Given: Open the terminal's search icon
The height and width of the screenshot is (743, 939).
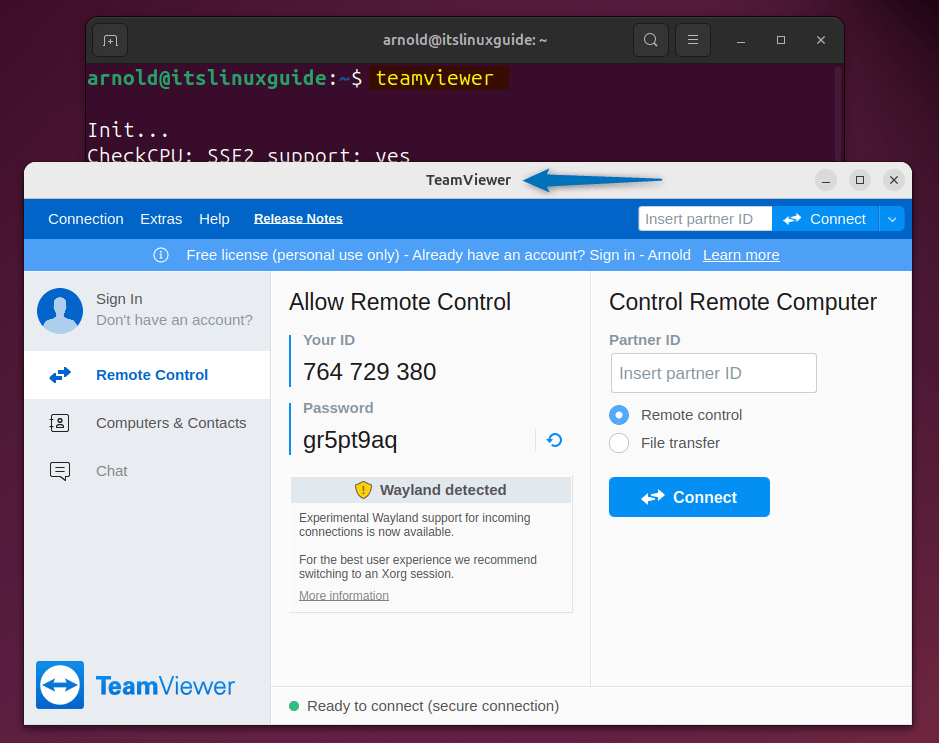Looking at the screenshot, I should pos(650,40).
